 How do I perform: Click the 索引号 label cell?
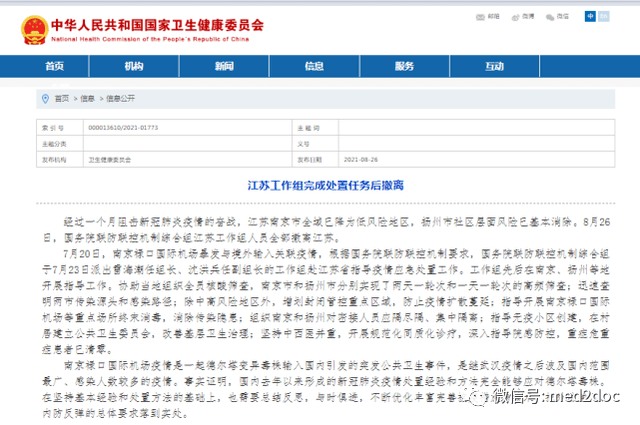(60, 128)
